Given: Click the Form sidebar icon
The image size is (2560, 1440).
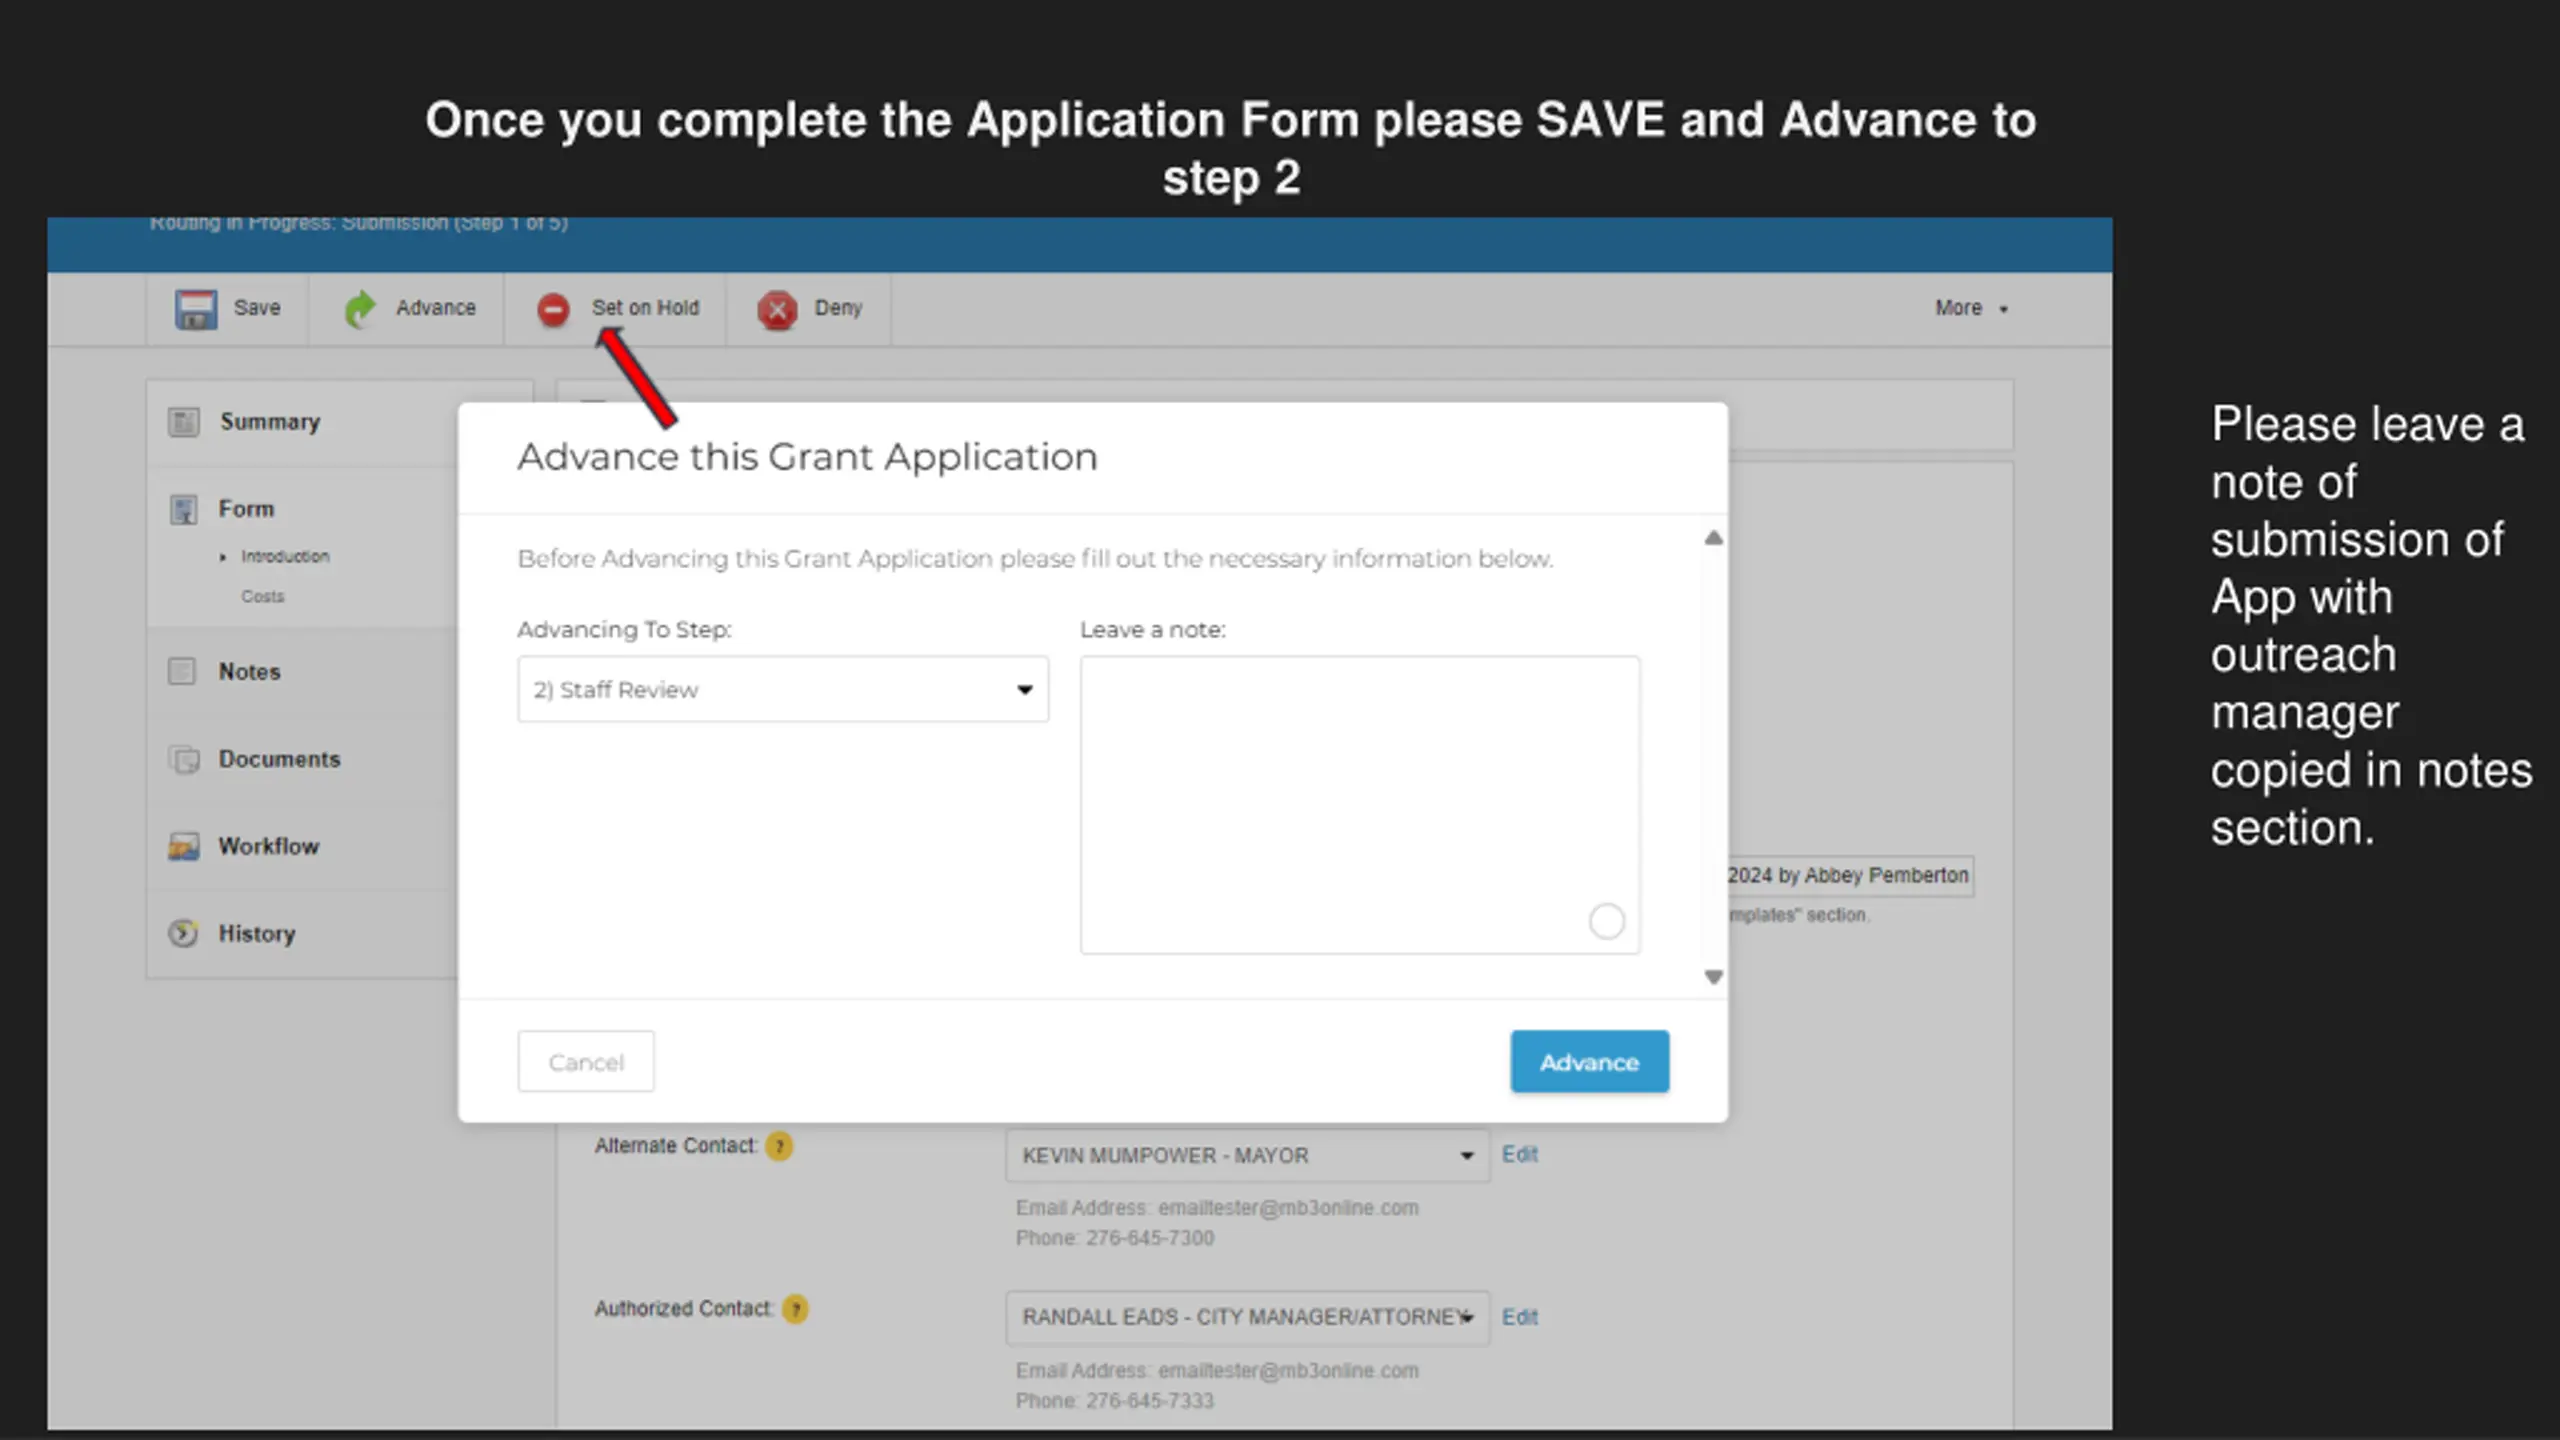Looking at the screenshot, I should [184, 509].
